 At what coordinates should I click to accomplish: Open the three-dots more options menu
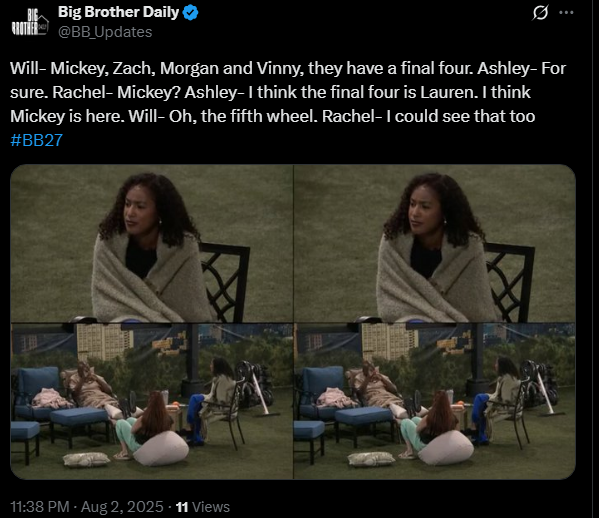point(566,13)
